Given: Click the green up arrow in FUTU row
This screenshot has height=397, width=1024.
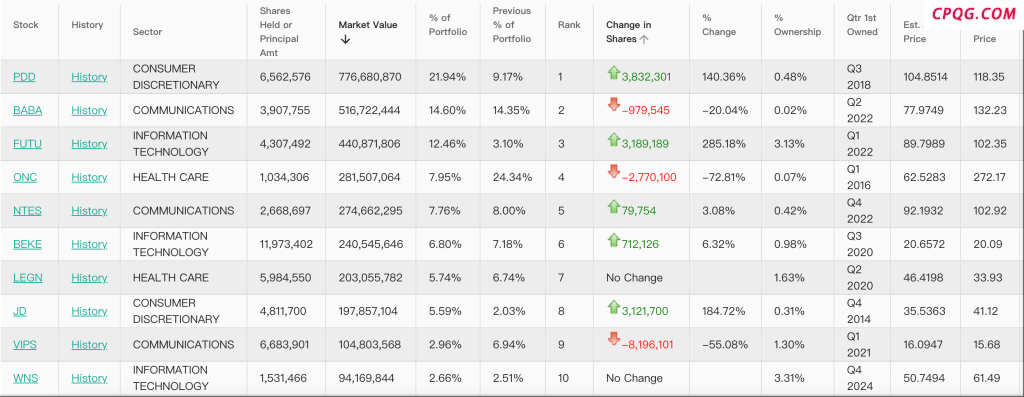Looking at the screenshot, I should click(x=613, y=140).
